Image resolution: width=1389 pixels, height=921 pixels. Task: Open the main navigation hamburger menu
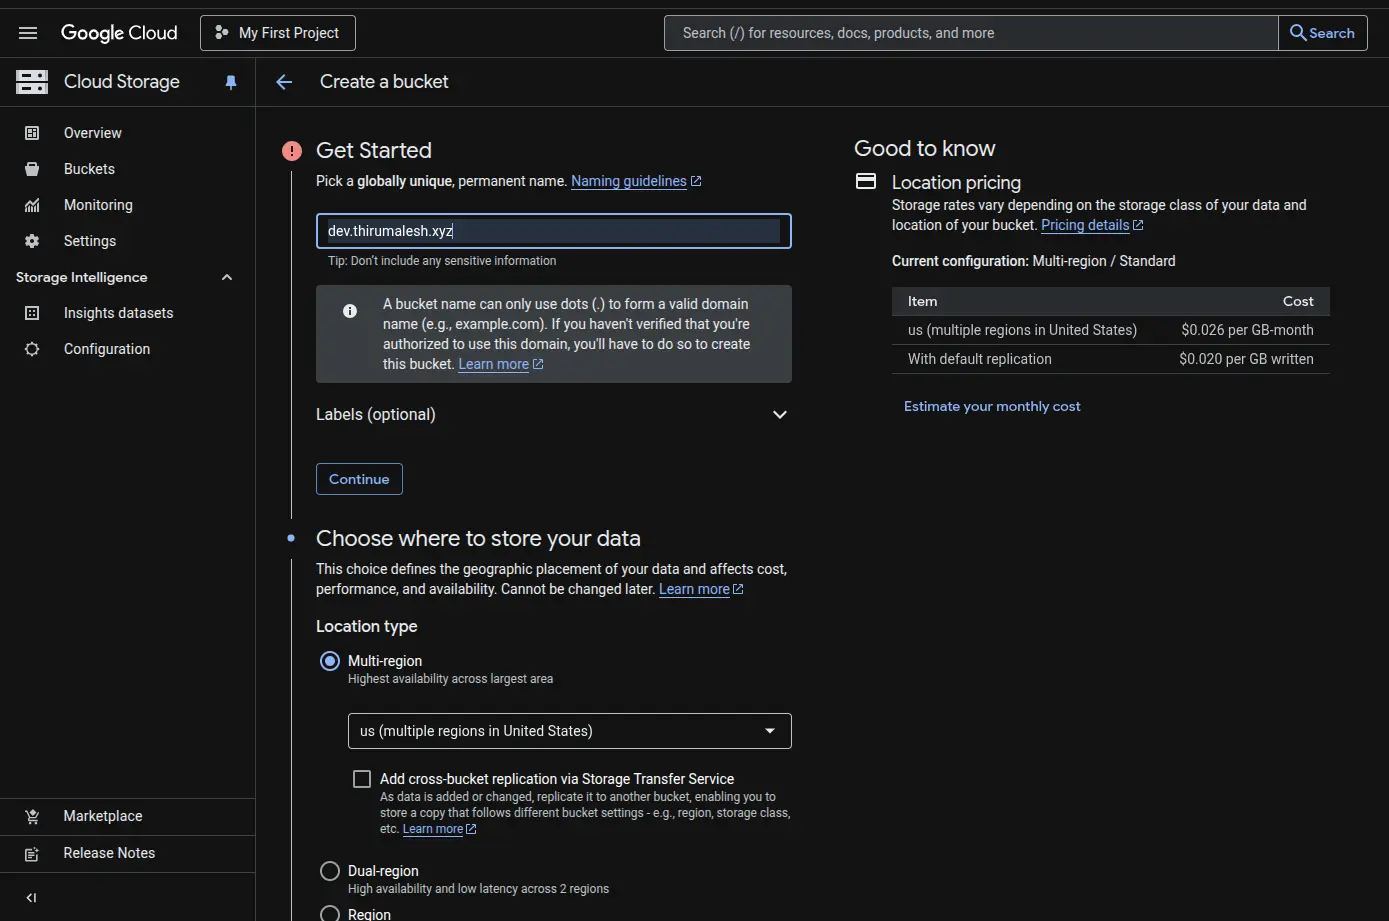(x=27, y=32)
